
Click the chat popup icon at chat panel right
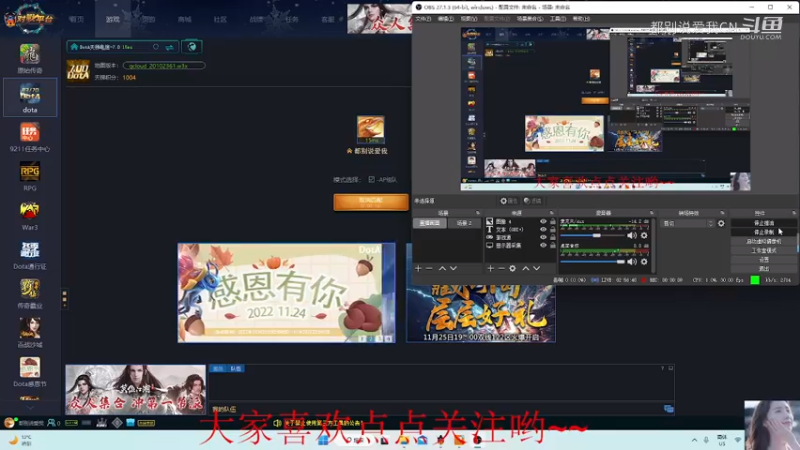pos(668,409)
